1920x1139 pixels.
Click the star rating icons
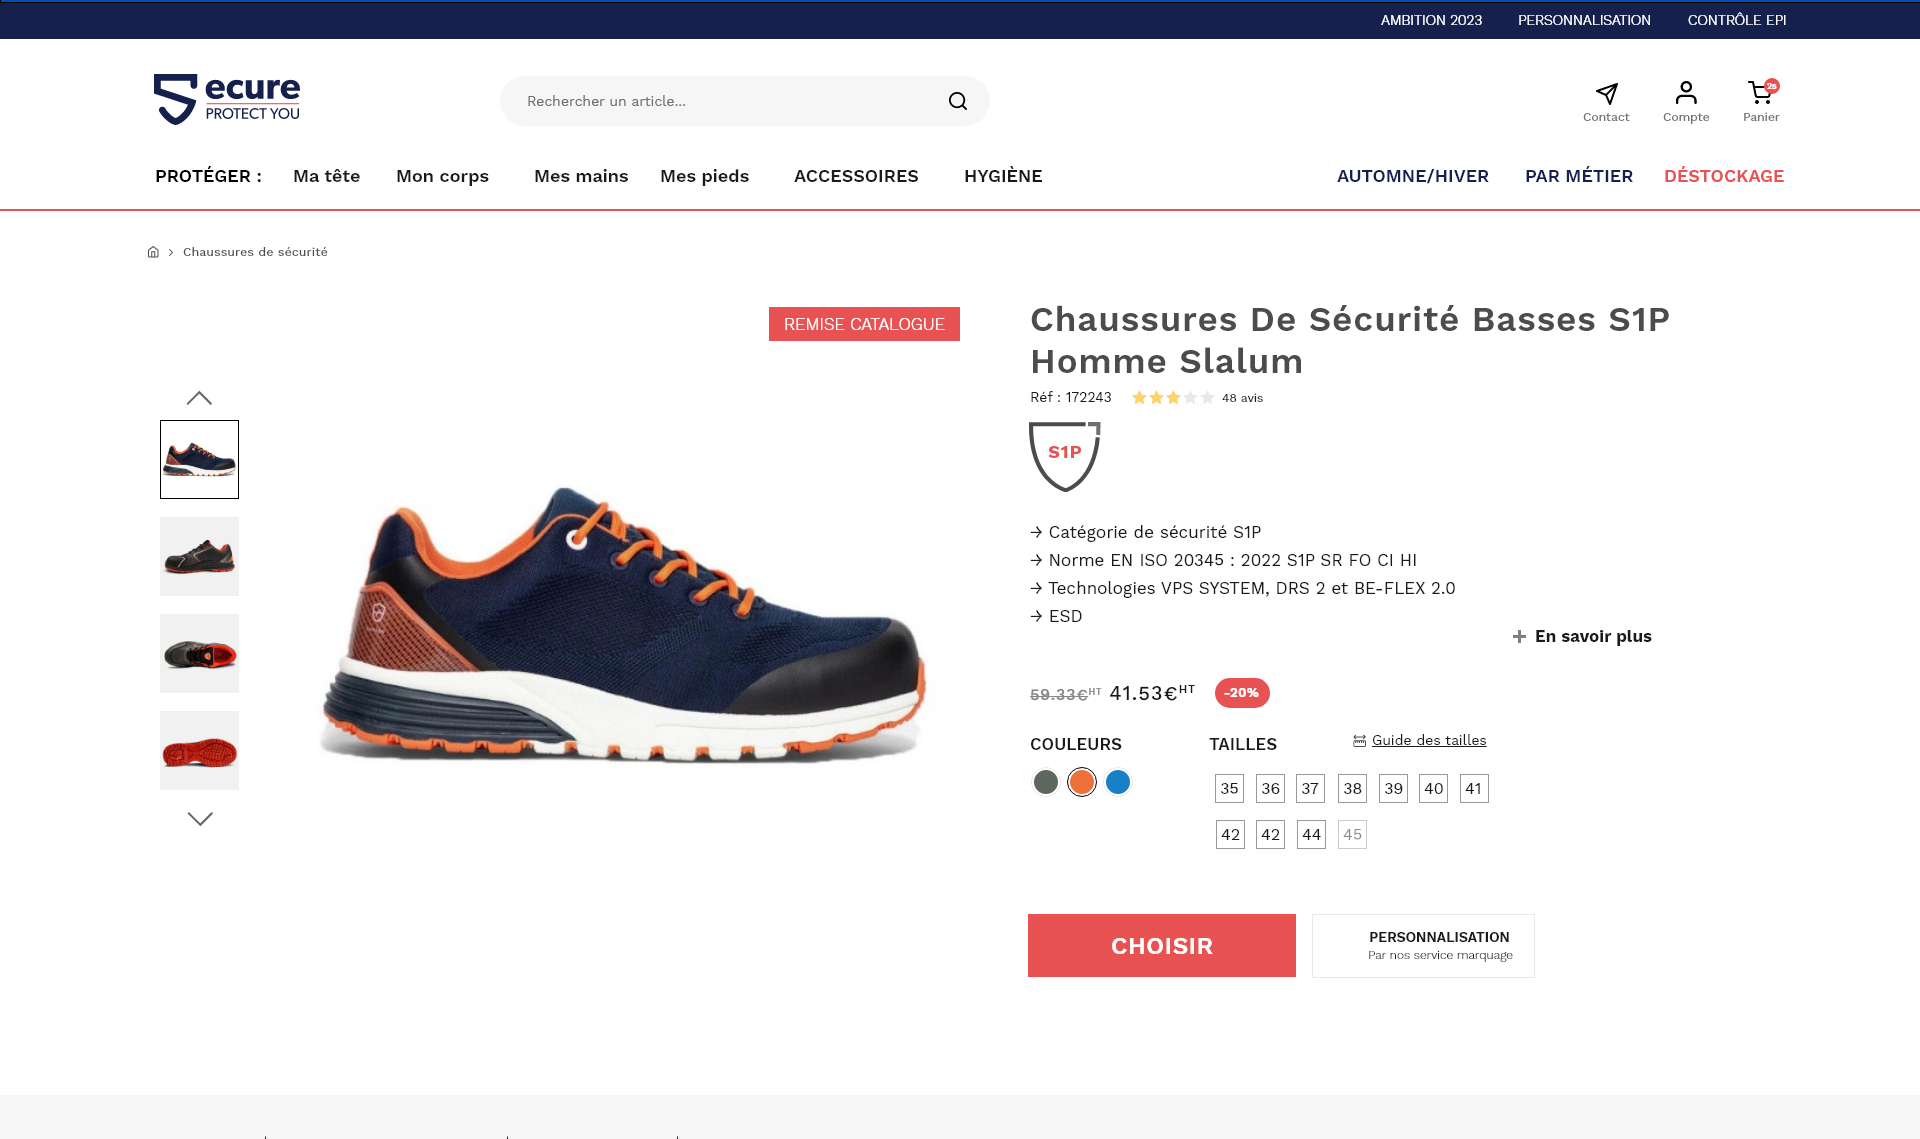pos(1173,398)
